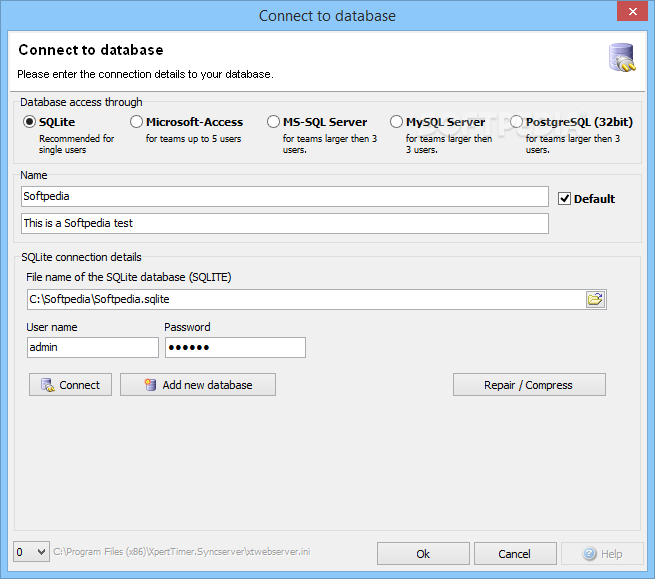
Task: Focus the Name field containing Softpedia
Action: 284,196
